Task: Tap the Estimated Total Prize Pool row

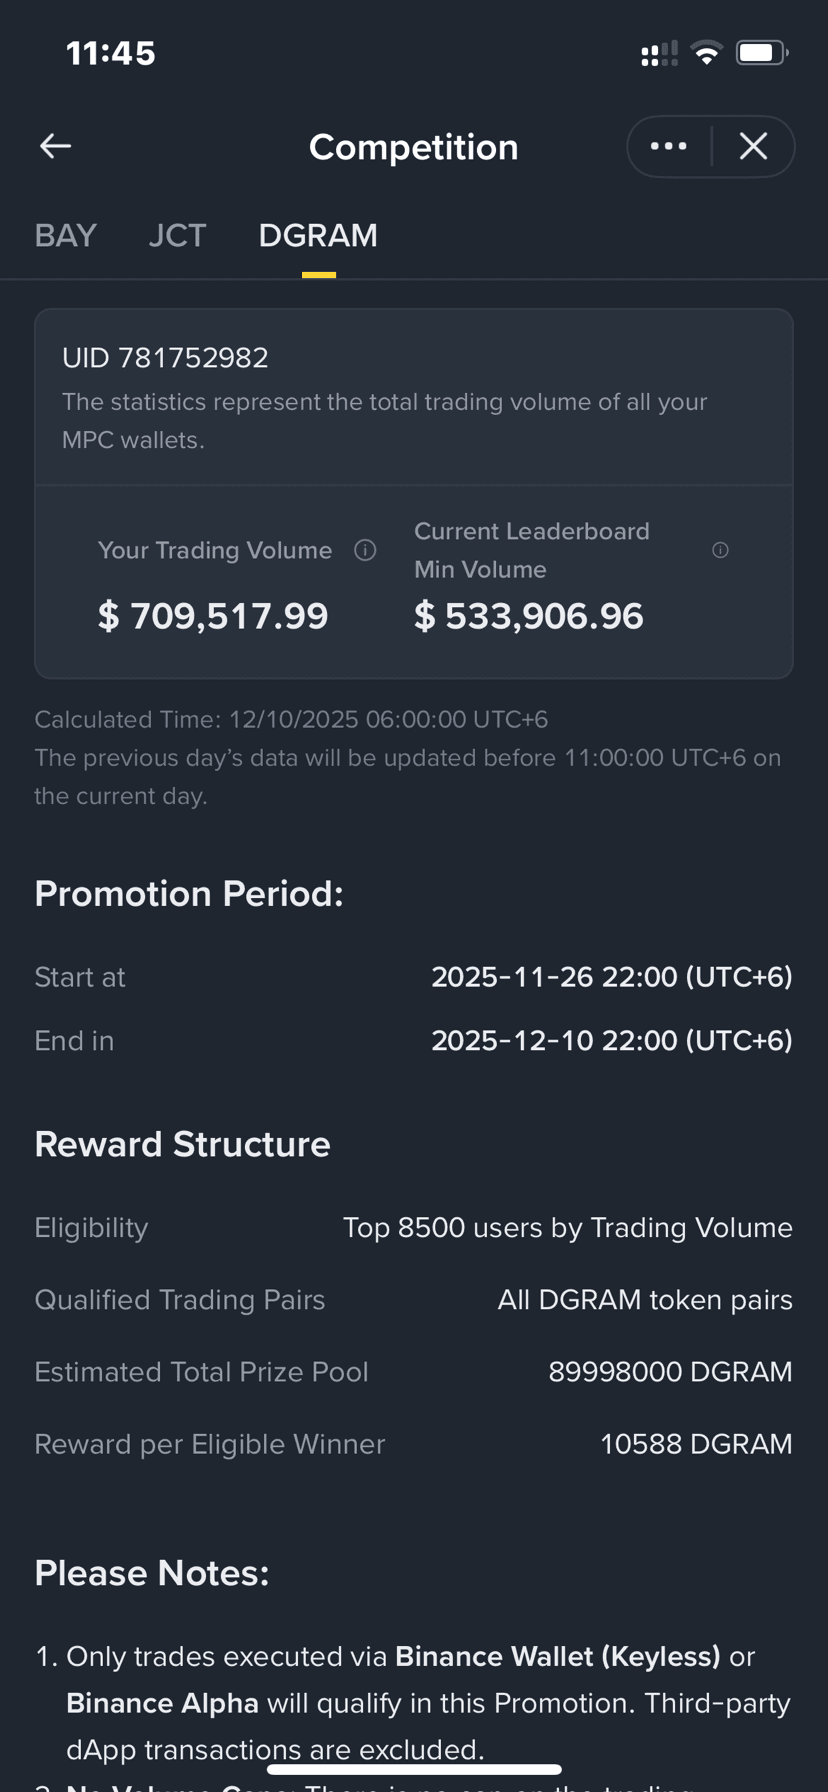Action: tap(414, 1372)
